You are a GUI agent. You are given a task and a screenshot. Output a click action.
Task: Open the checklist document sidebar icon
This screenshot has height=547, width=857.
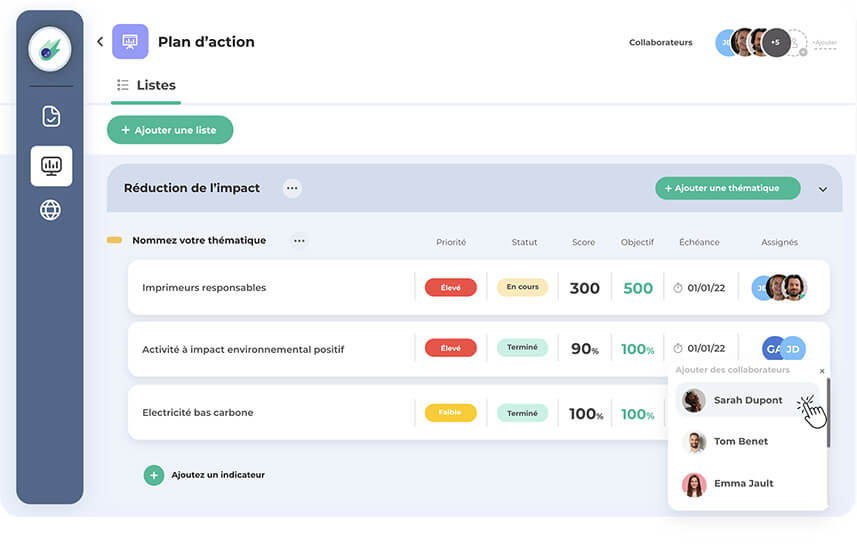[x=51, y=116]
